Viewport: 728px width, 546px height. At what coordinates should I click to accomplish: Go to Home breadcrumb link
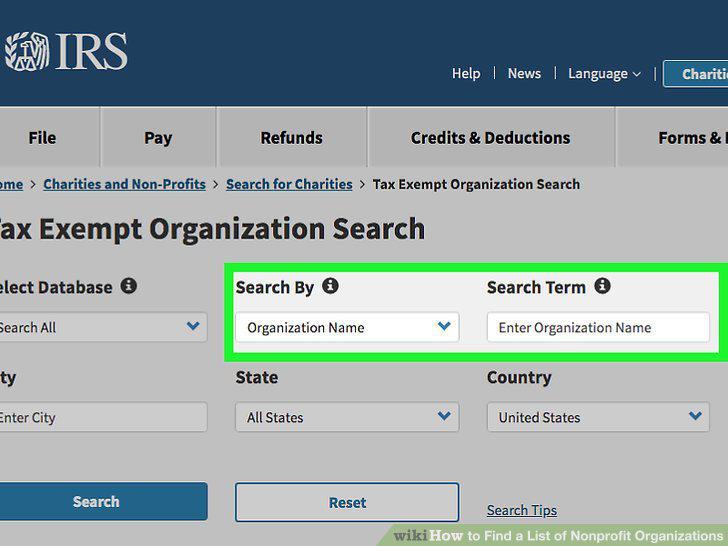click(x=11, y=184)
